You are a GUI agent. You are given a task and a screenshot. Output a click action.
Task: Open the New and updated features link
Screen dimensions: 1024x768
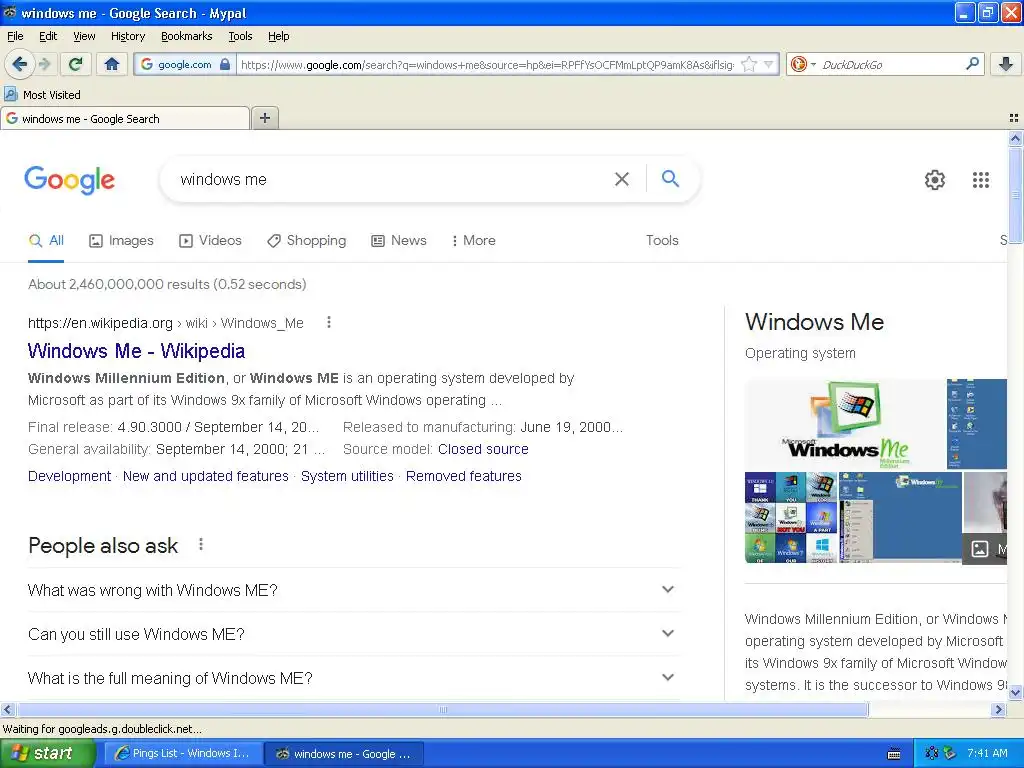(205, 476)
